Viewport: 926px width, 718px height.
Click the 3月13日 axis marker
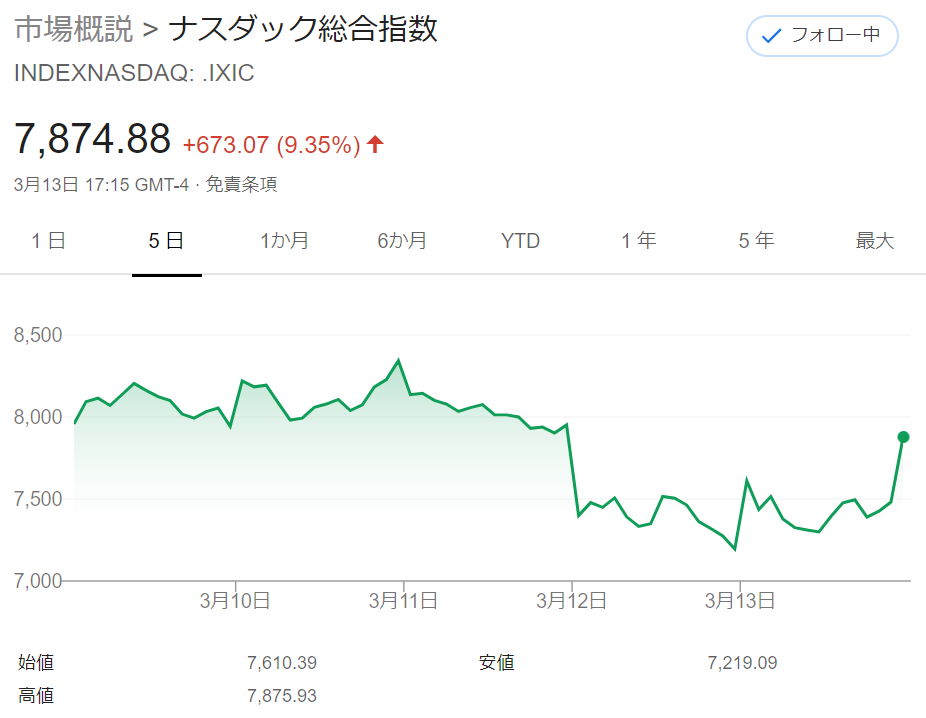pyautogui.click(x=739, y=600)
